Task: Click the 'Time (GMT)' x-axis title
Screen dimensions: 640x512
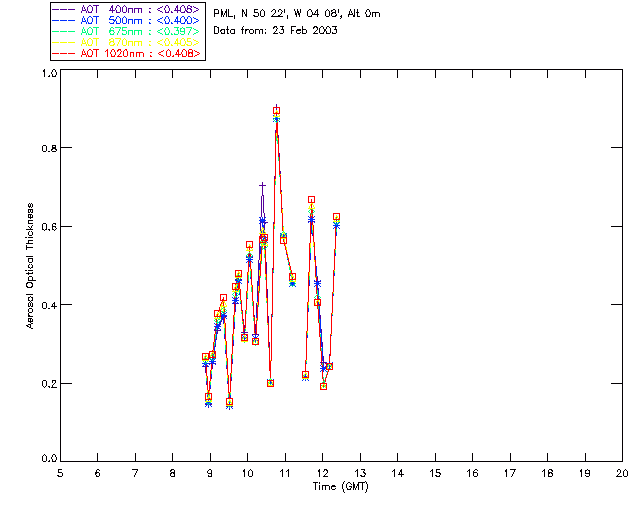Action: 341,487
